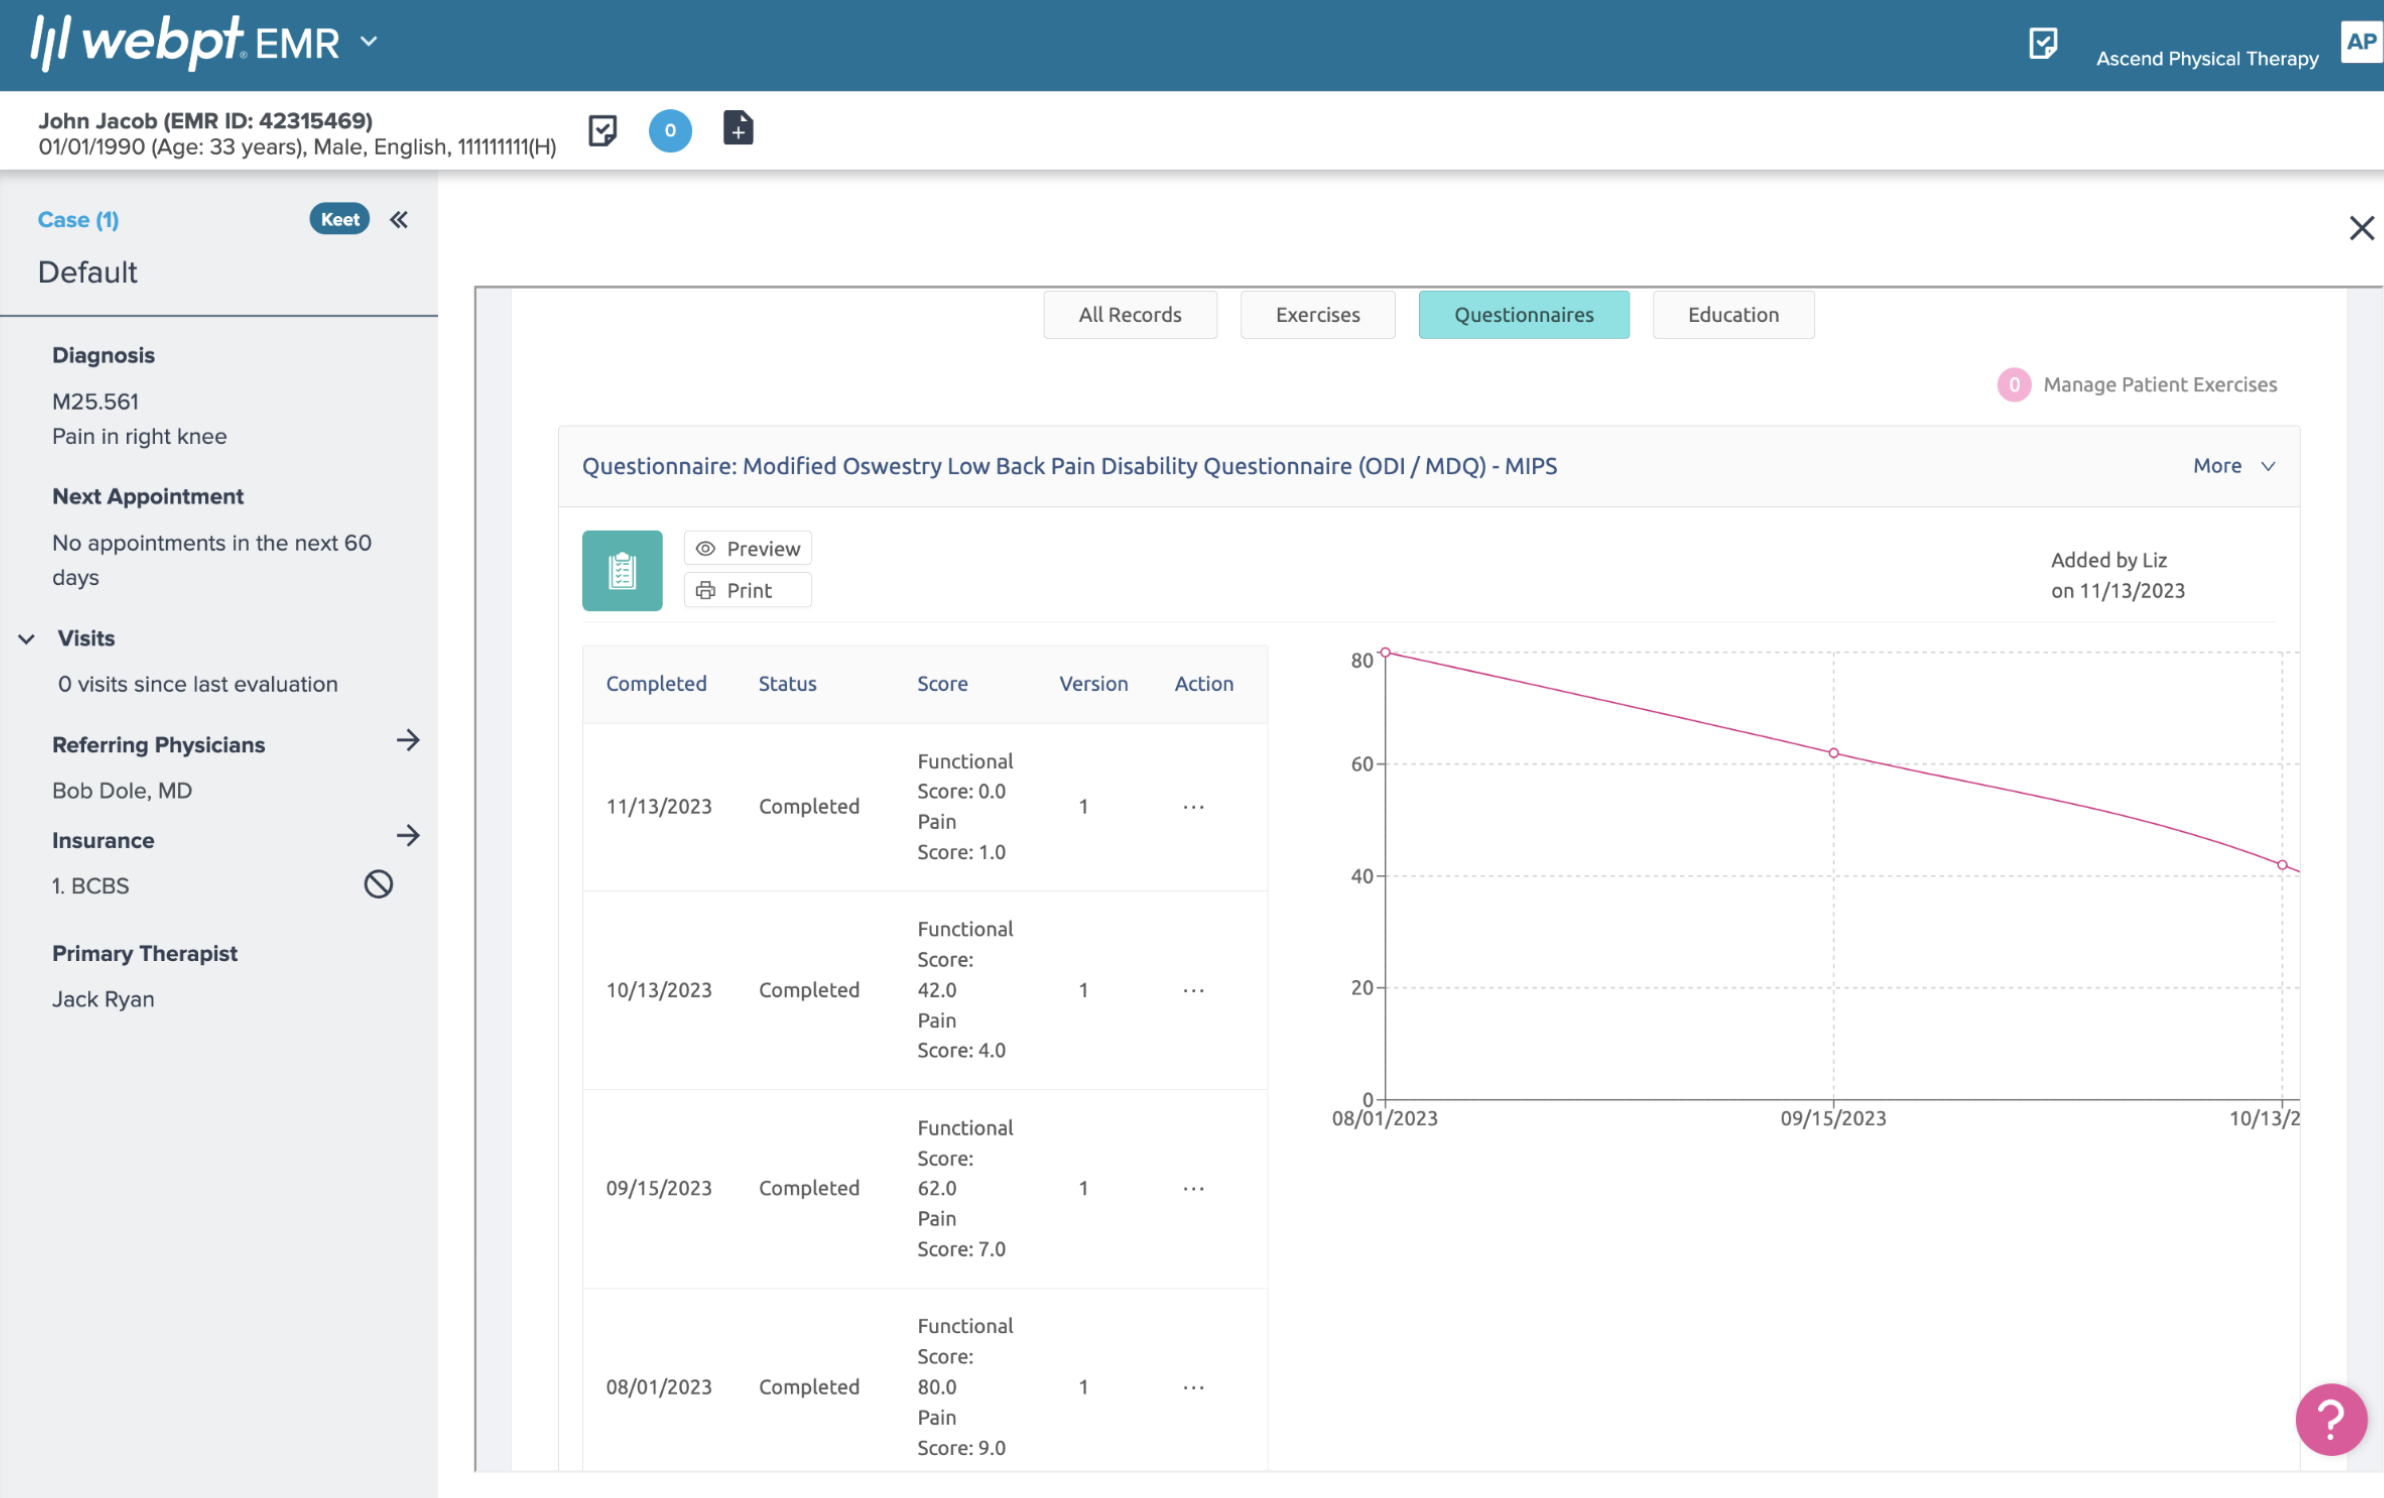
Task: Expand the More dropdown for the questionnaire
Action: [2232, 466]
